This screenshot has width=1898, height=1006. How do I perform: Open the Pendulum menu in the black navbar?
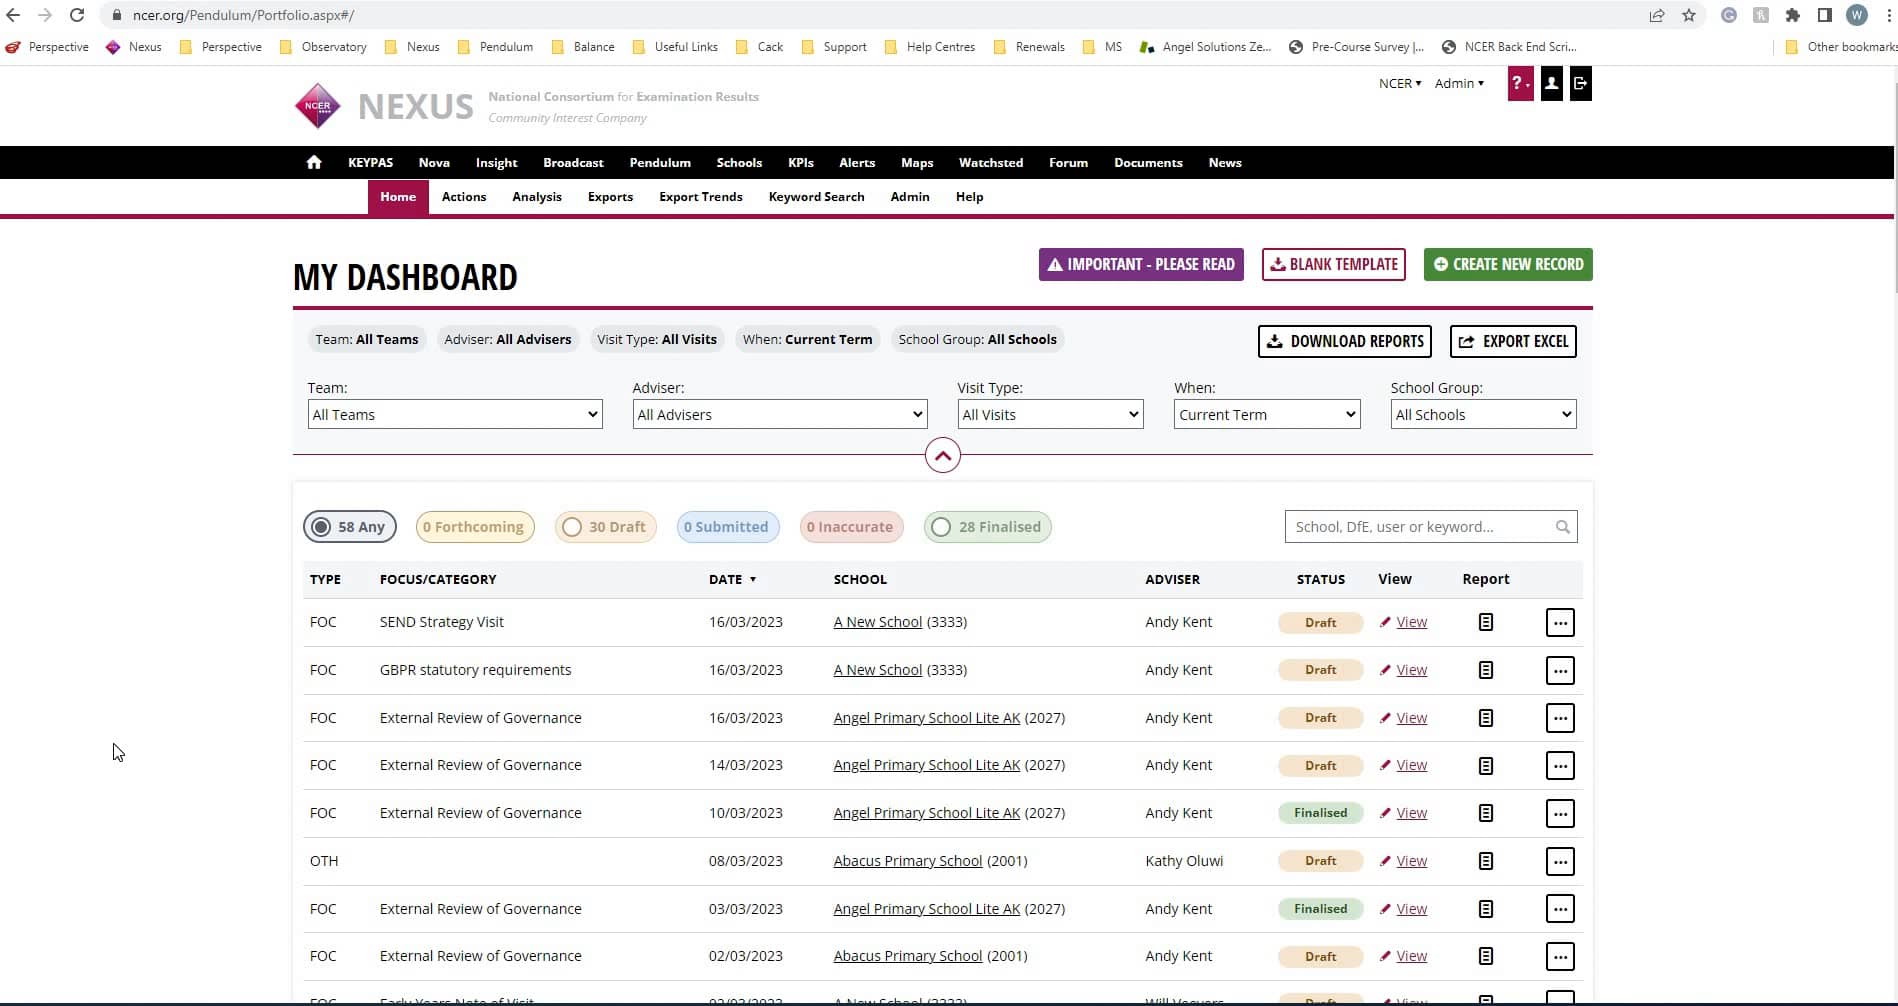point(659,162)
